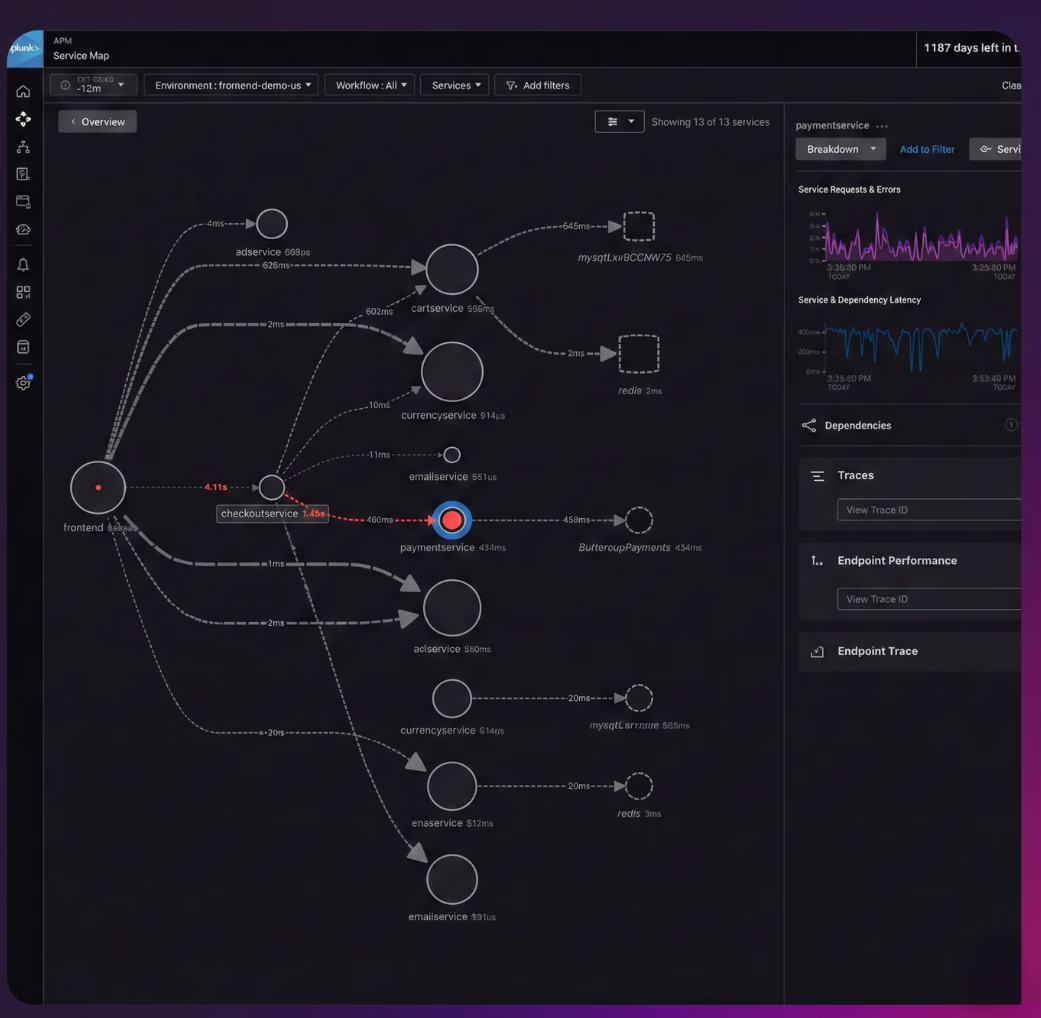
Task: Click the Clear filters link
Action: pos(1011,86)
